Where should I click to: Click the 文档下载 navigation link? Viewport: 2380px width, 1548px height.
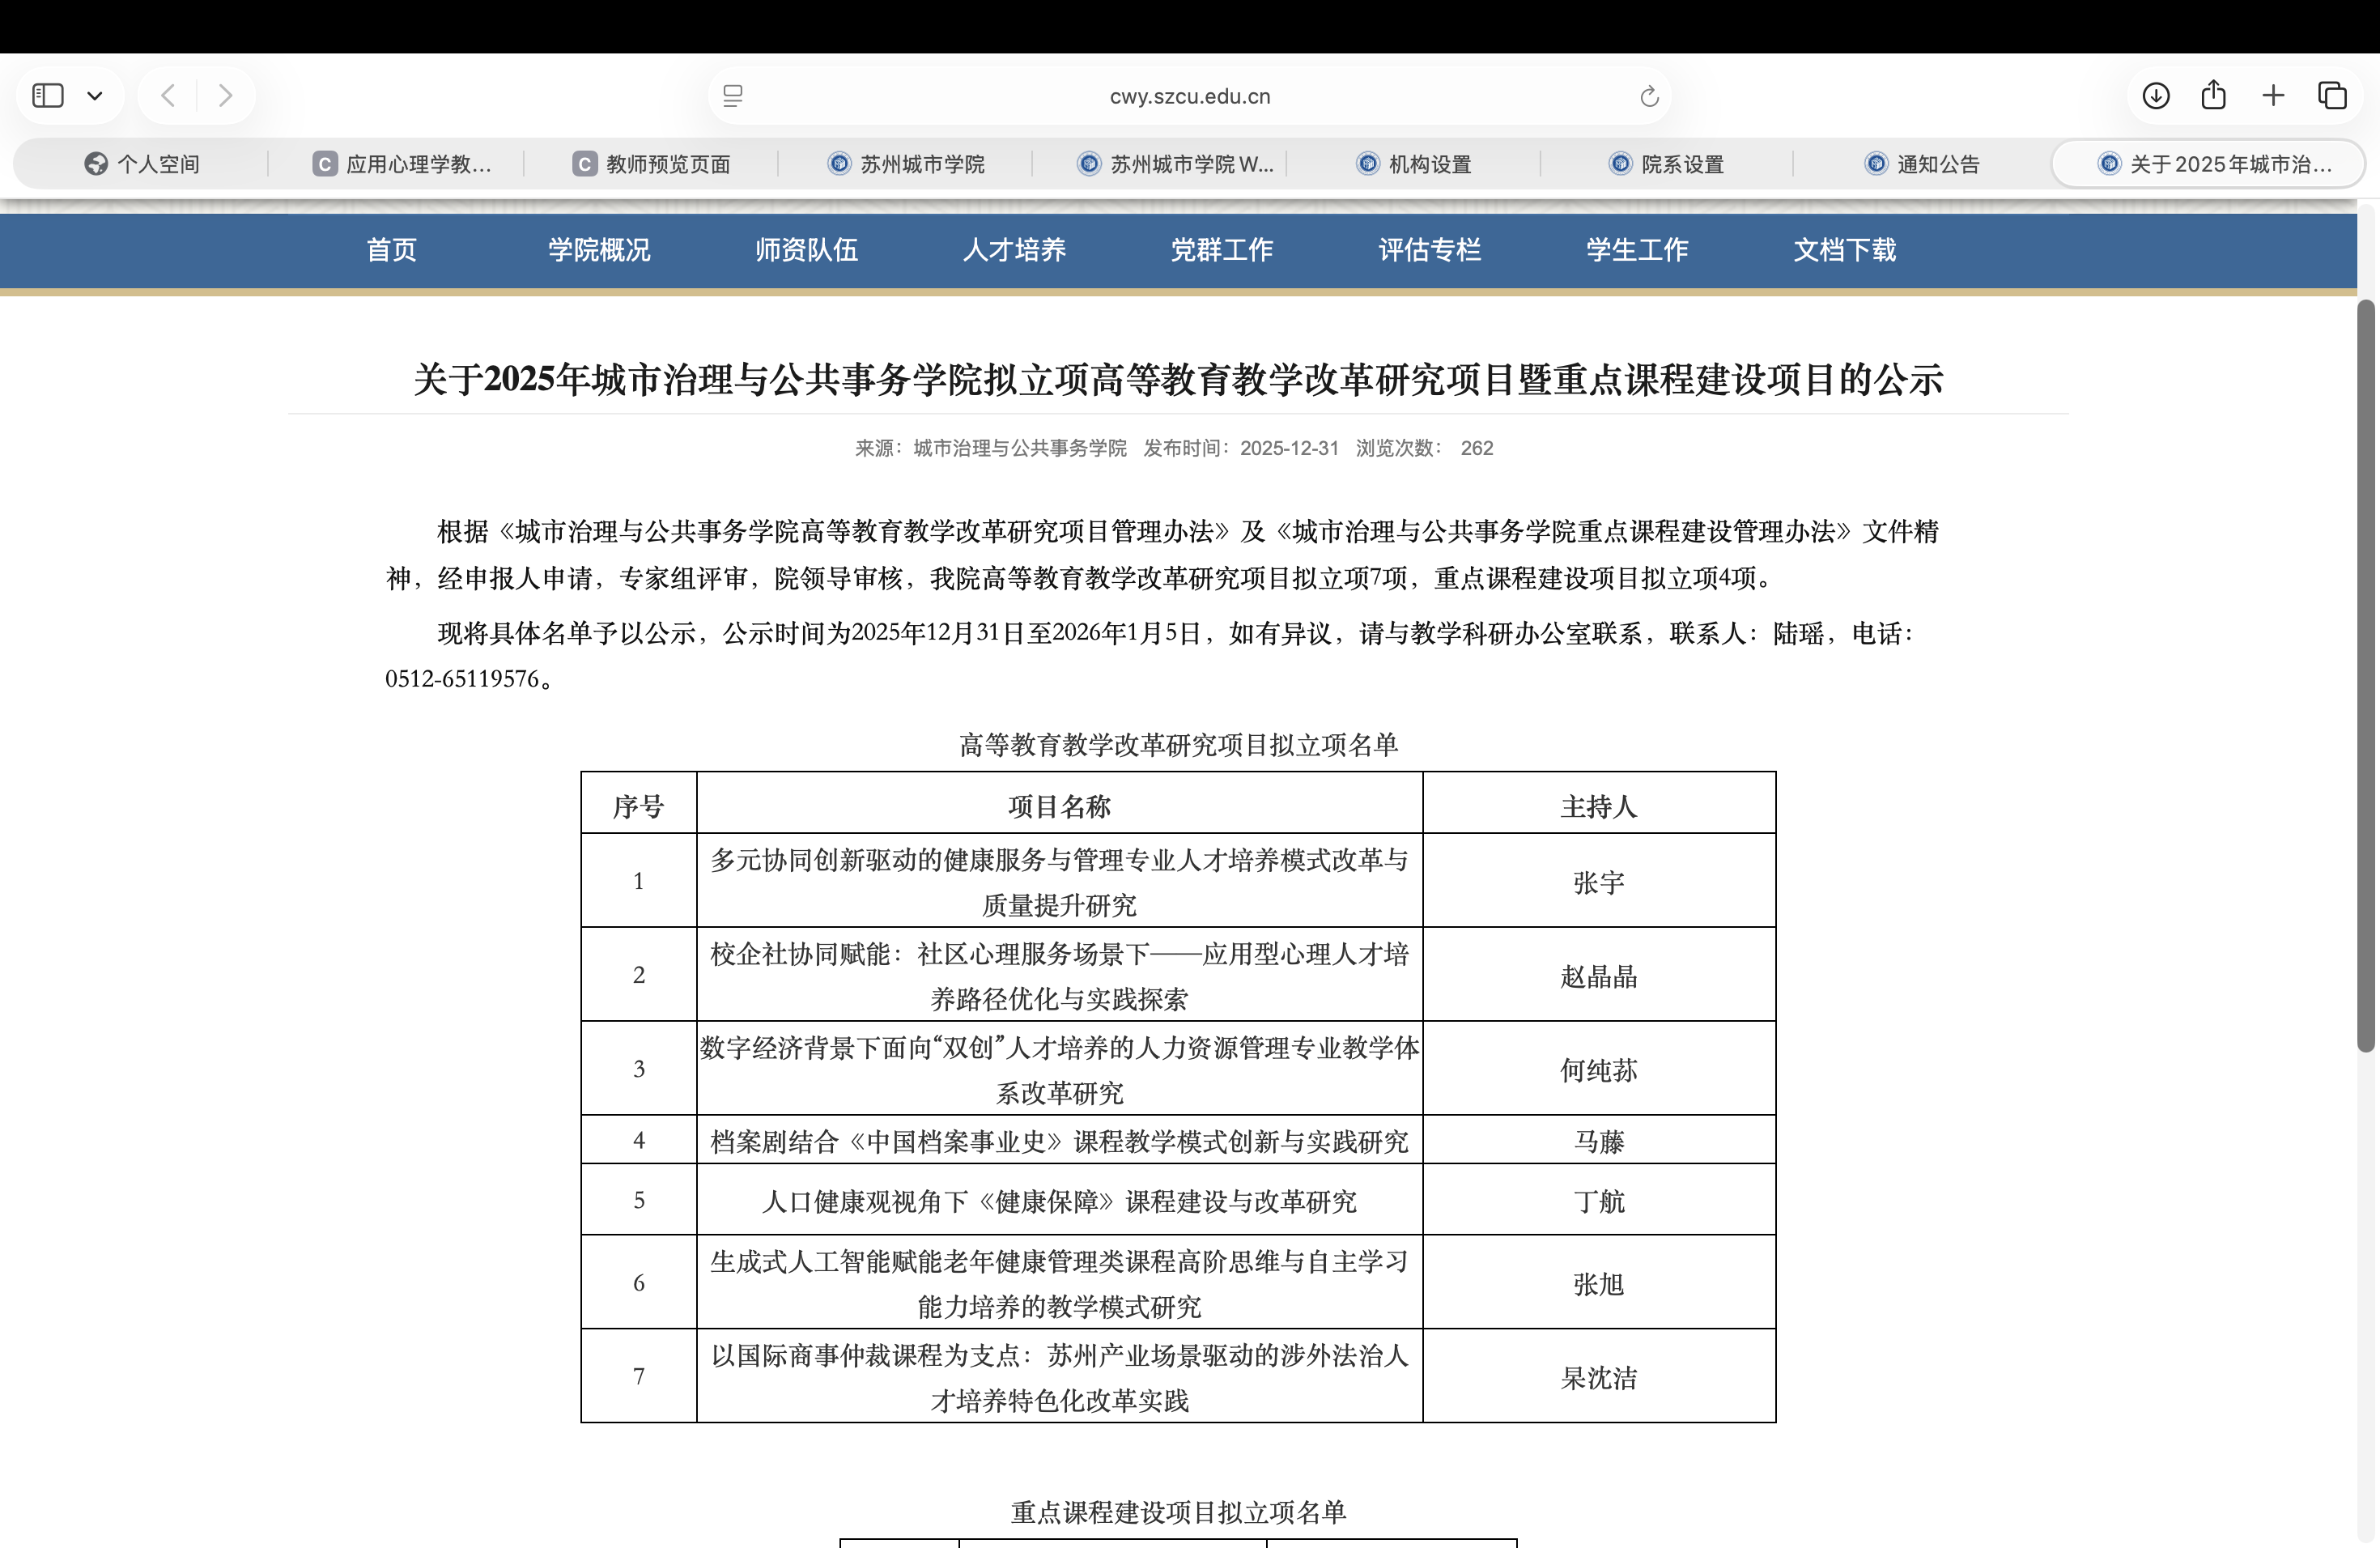tap(1844, 250)
